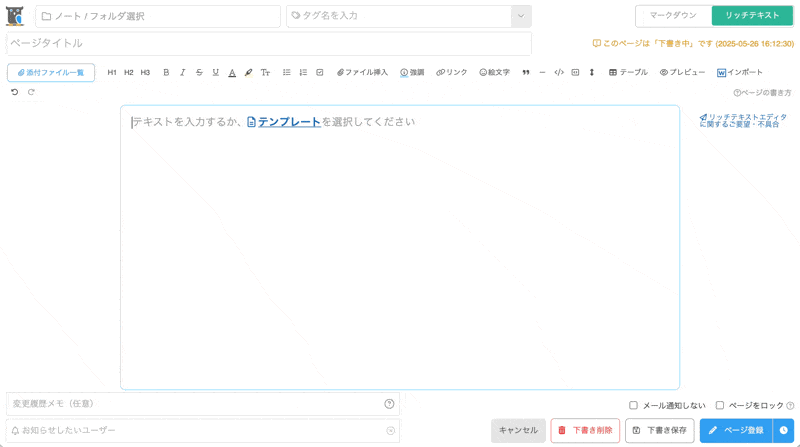This screenshot has width=800, height=447.
Task: Click the vertical arrows toolbar icon
Action: (592, 72)
